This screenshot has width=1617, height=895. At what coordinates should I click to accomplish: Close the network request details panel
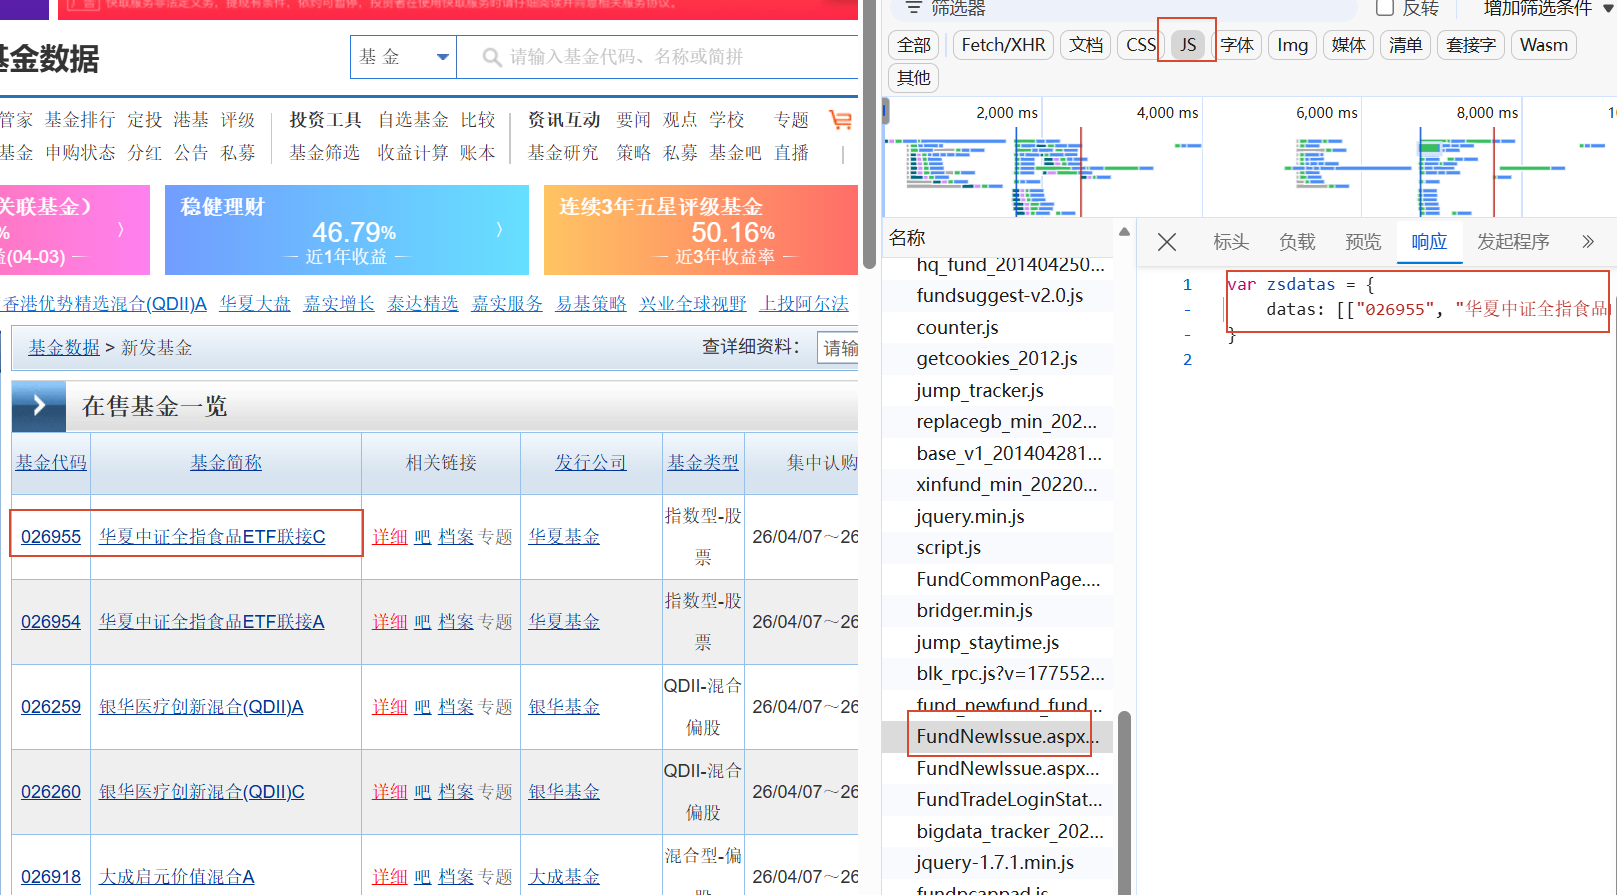point(1166,242)
